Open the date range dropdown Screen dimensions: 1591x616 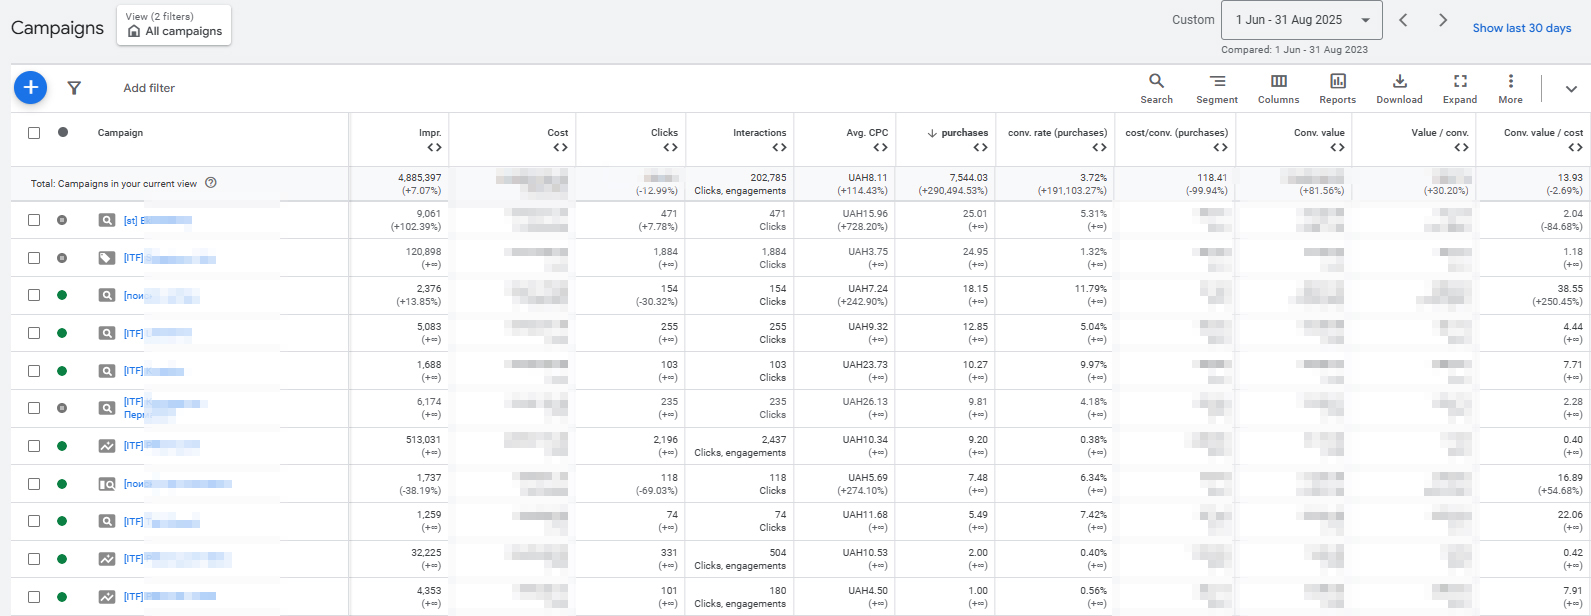point(1302,20)
